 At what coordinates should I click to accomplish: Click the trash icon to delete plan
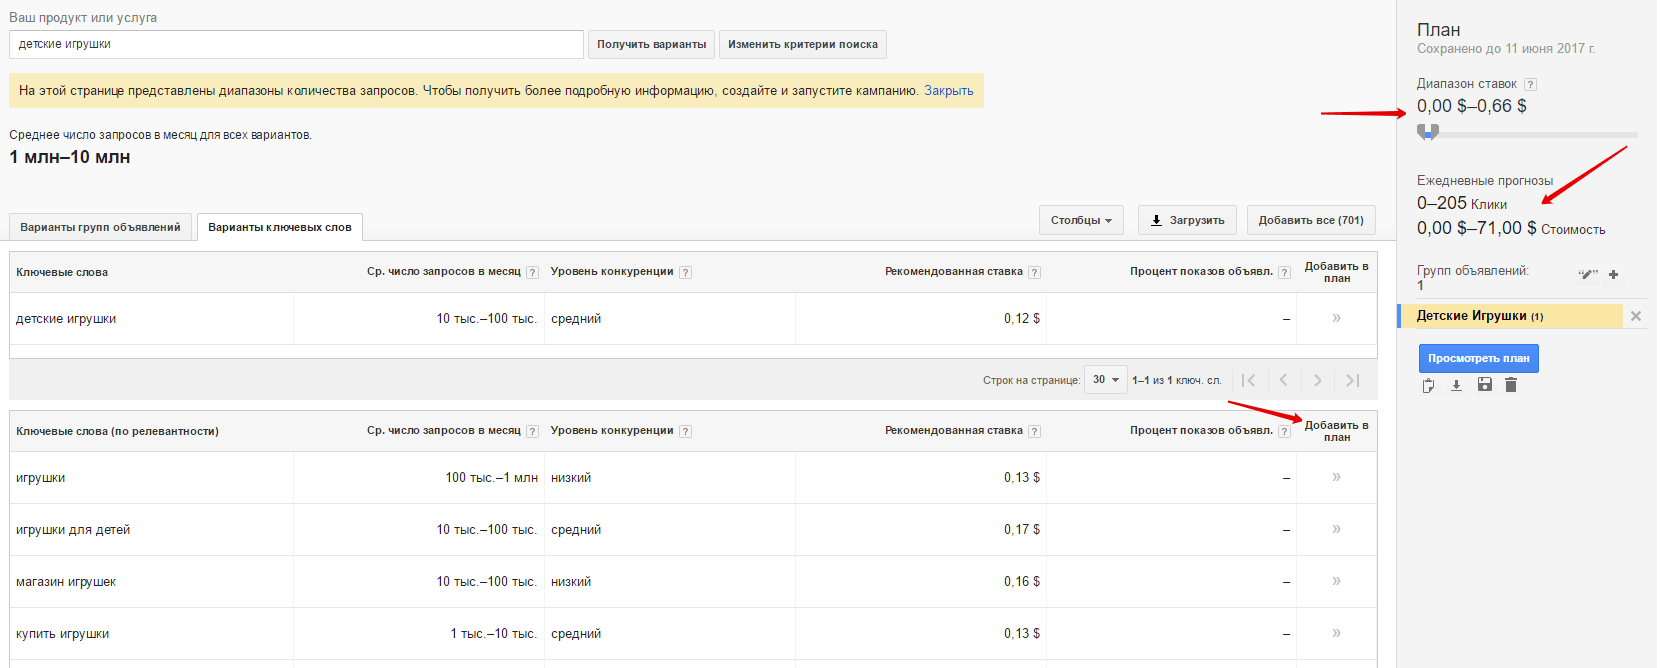[1511, 385]
